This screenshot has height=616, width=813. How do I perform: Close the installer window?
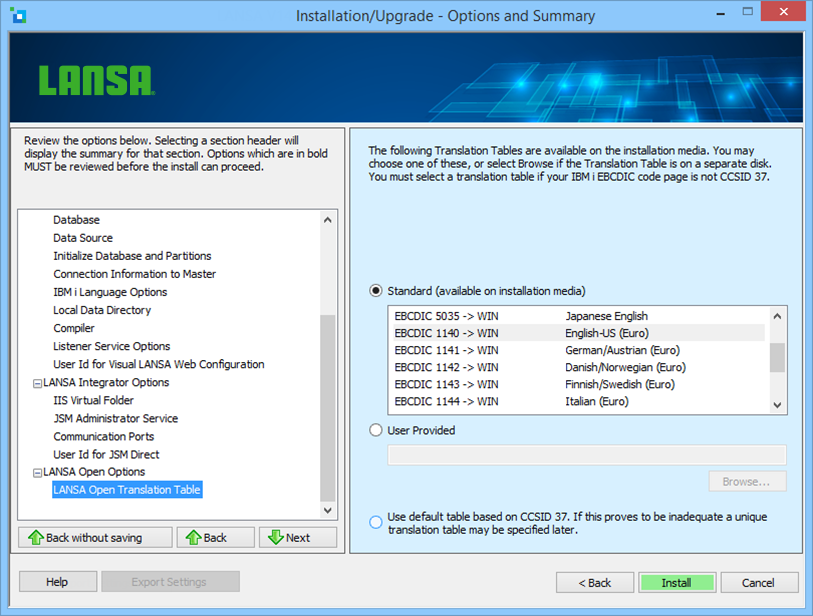point(783,11)
